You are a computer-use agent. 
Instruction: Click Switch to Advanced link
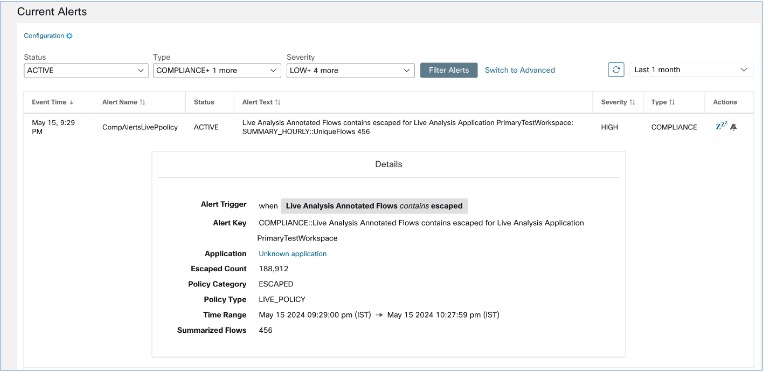coord(519,70)
